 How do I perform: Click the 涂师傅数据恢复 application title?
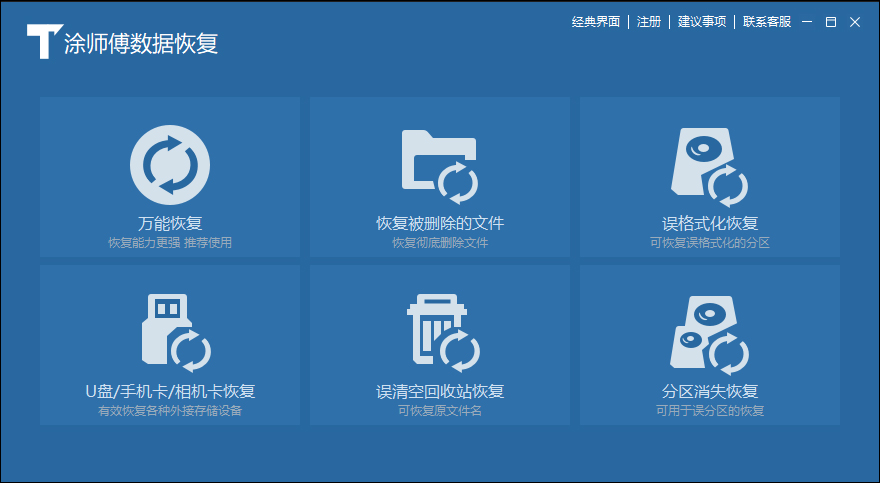141,44
